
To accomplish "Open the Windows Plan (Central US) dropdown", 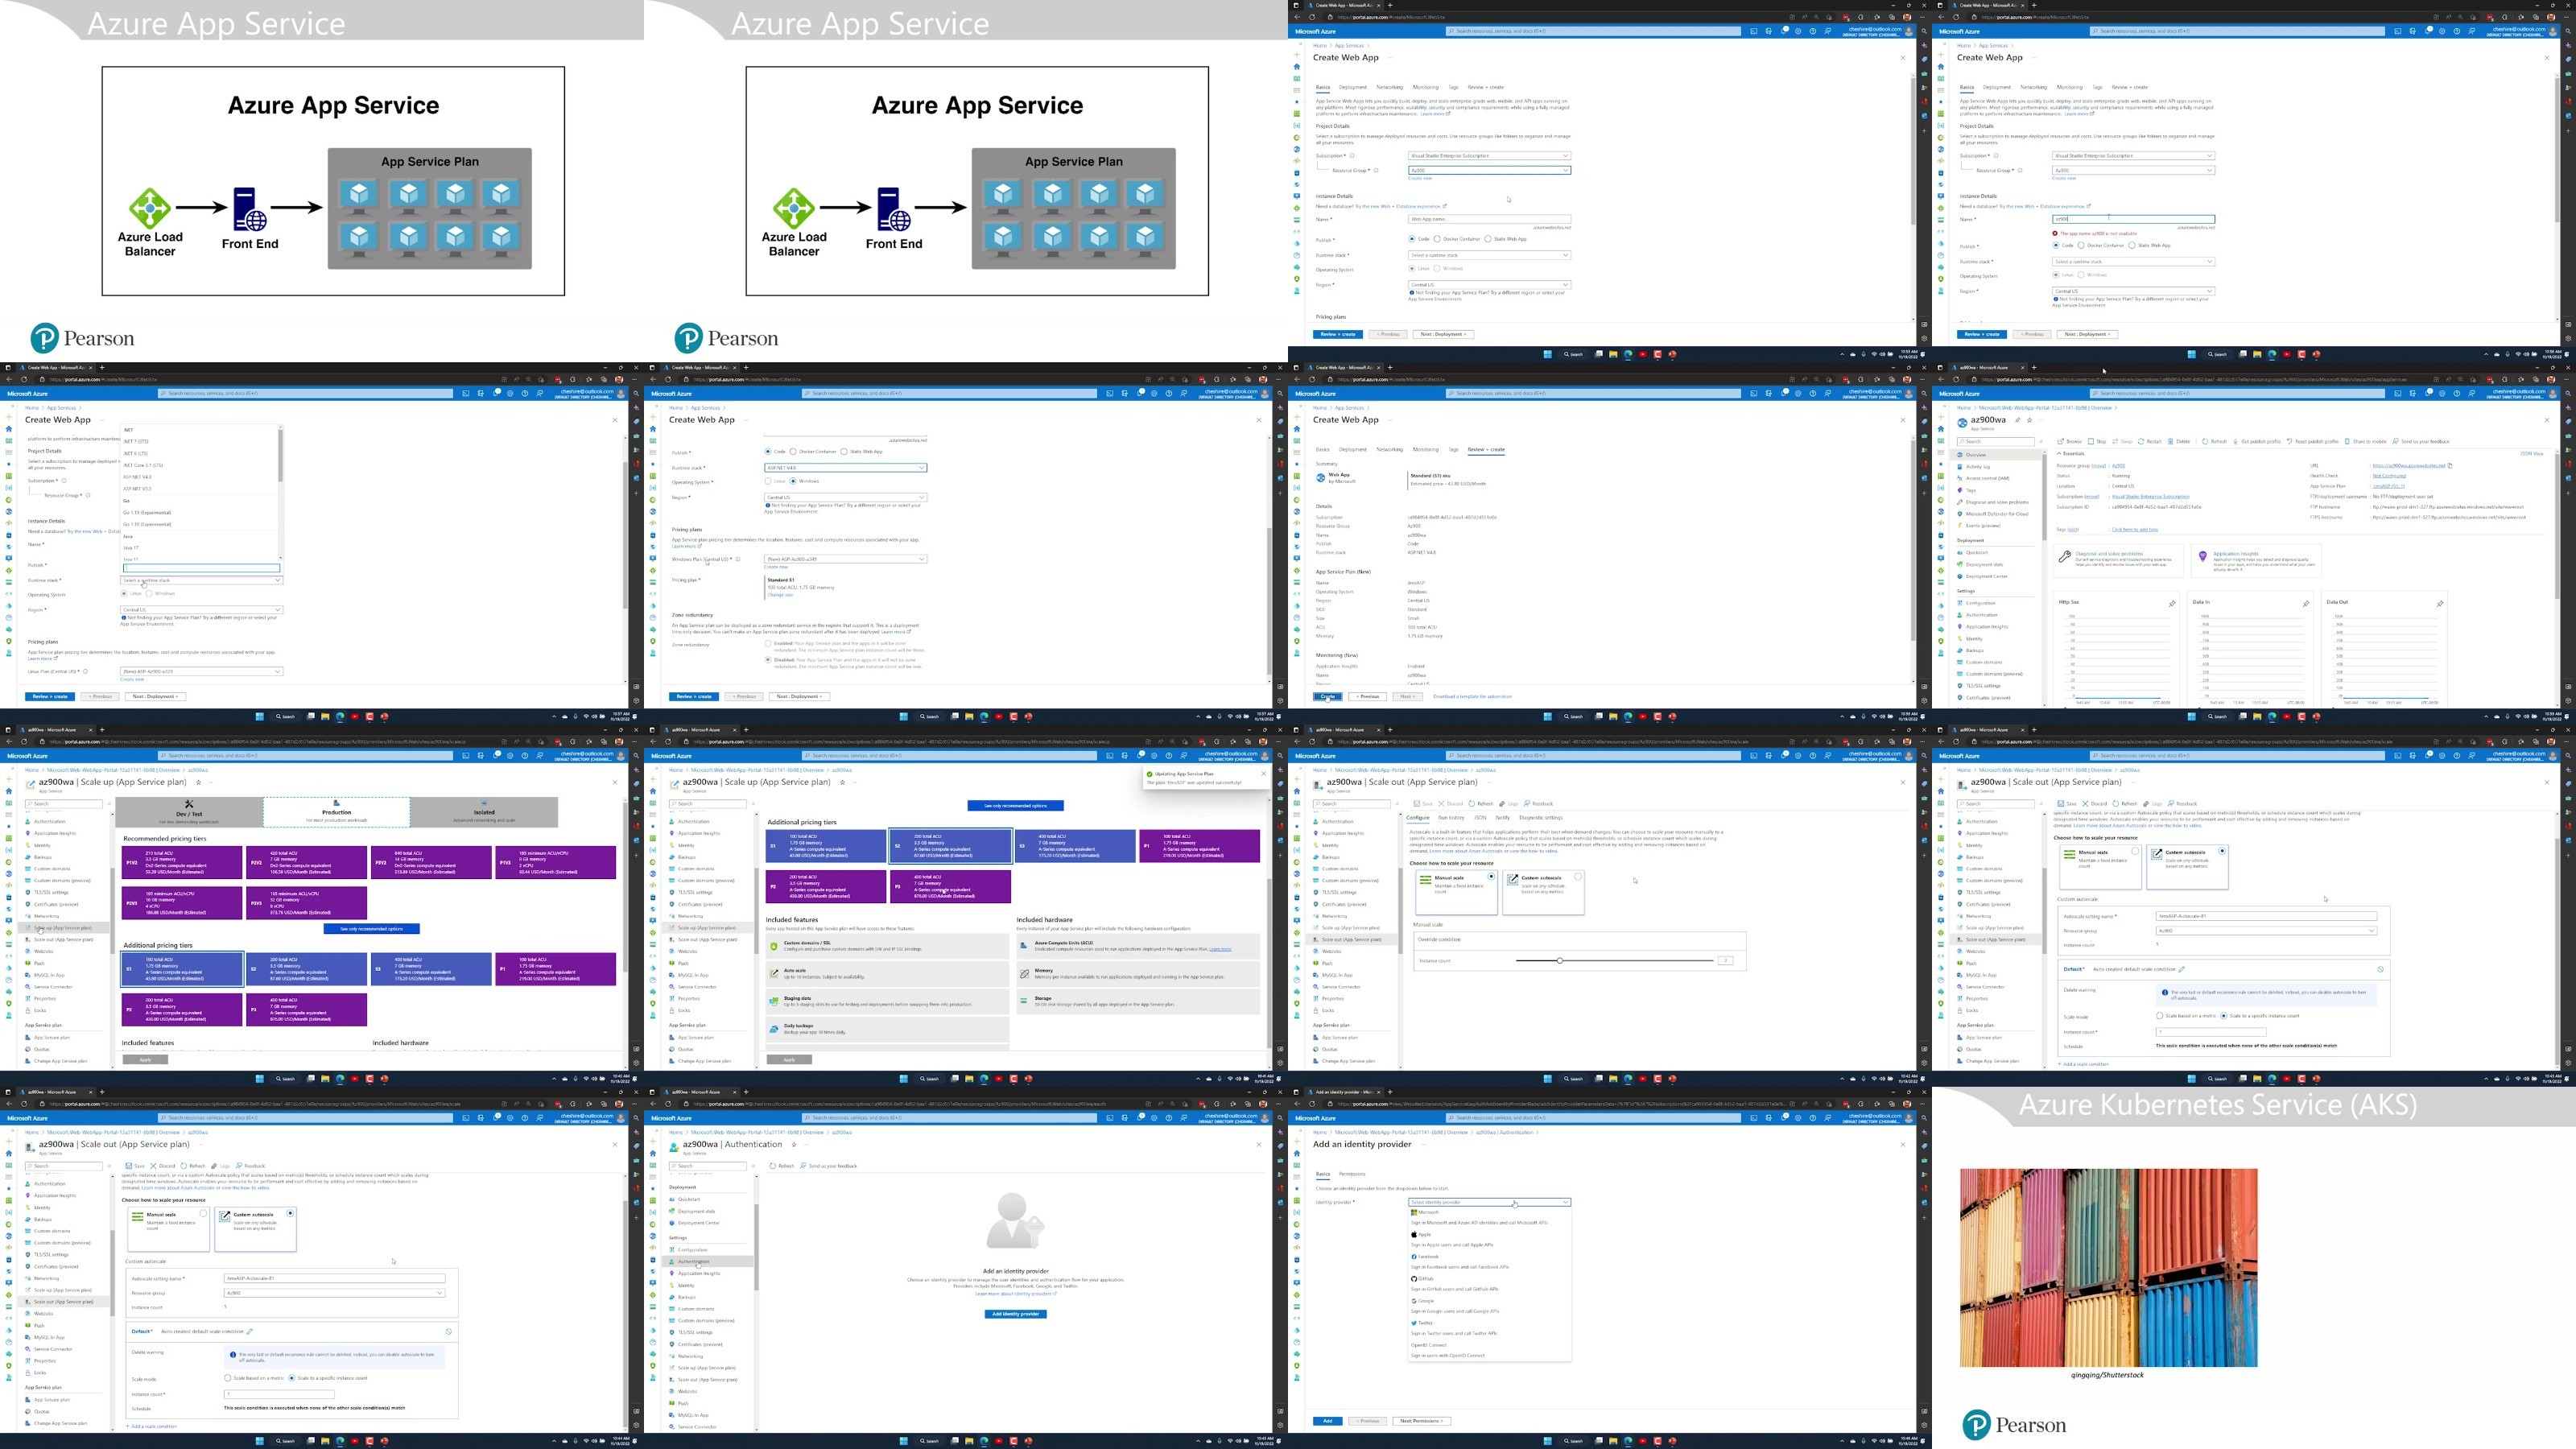I will tap(846, 559).
